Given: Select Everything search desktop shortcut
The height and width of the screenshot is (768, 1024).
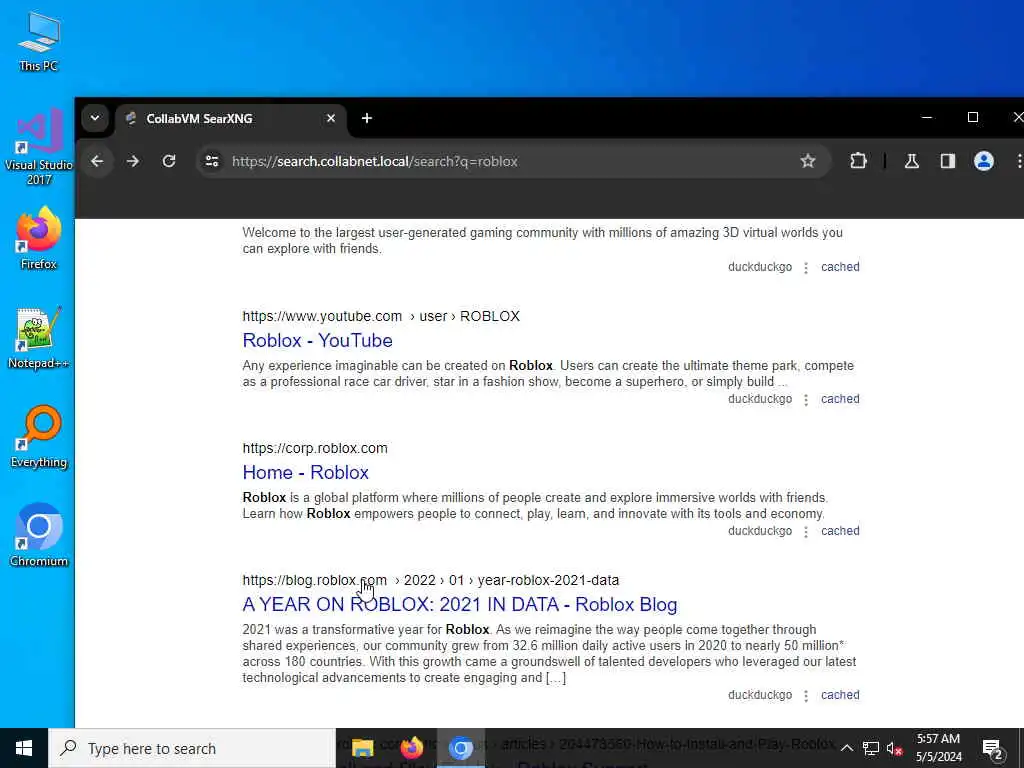Looking at the screenshot, I should [39, 437].
